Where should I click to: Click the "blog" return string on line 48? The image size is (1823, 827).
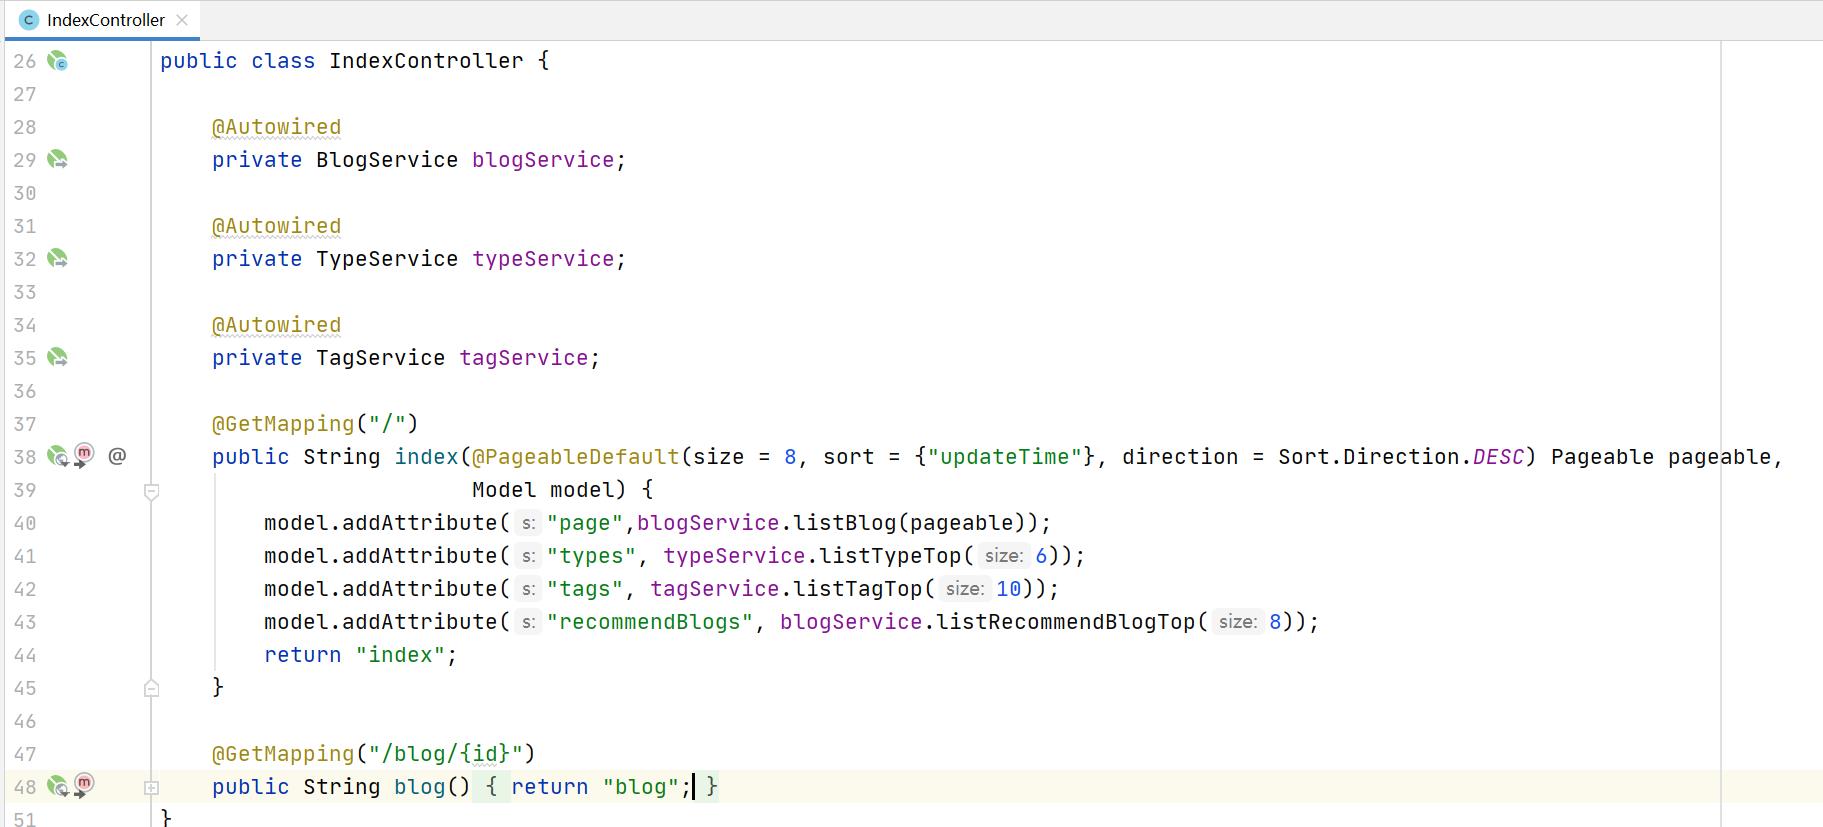pyautogui.click(x=641, y=787)
